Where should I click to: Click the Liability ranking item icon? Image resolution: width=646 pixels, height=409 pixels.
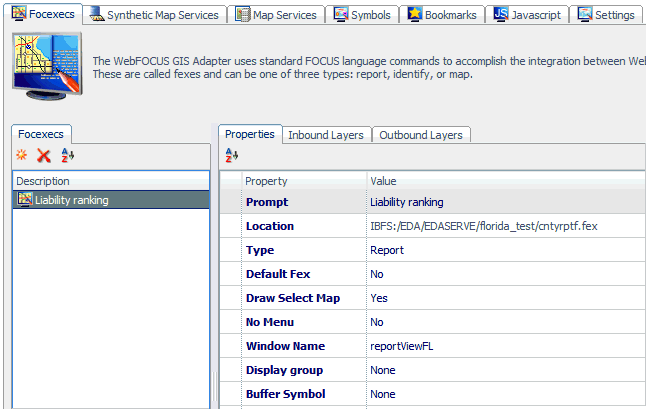24,200
